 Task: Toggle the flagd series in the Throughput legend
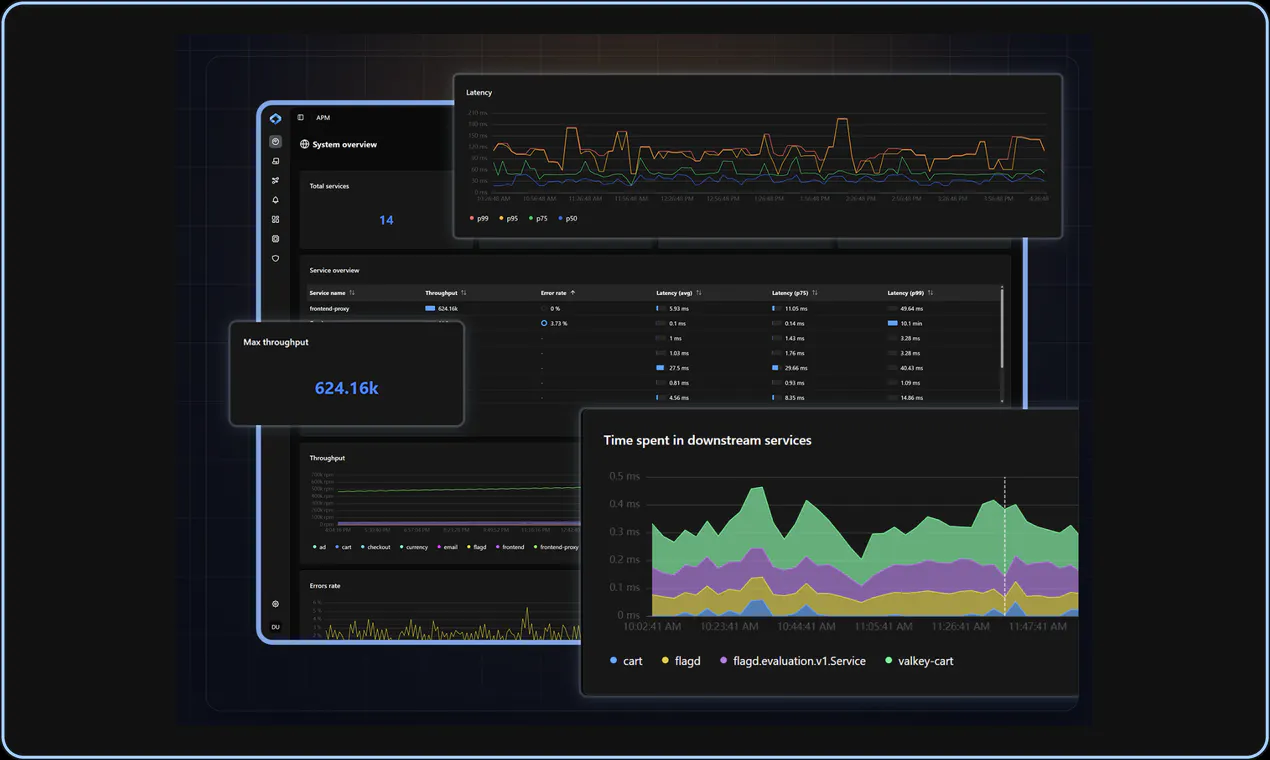click(x=477, y=547)
